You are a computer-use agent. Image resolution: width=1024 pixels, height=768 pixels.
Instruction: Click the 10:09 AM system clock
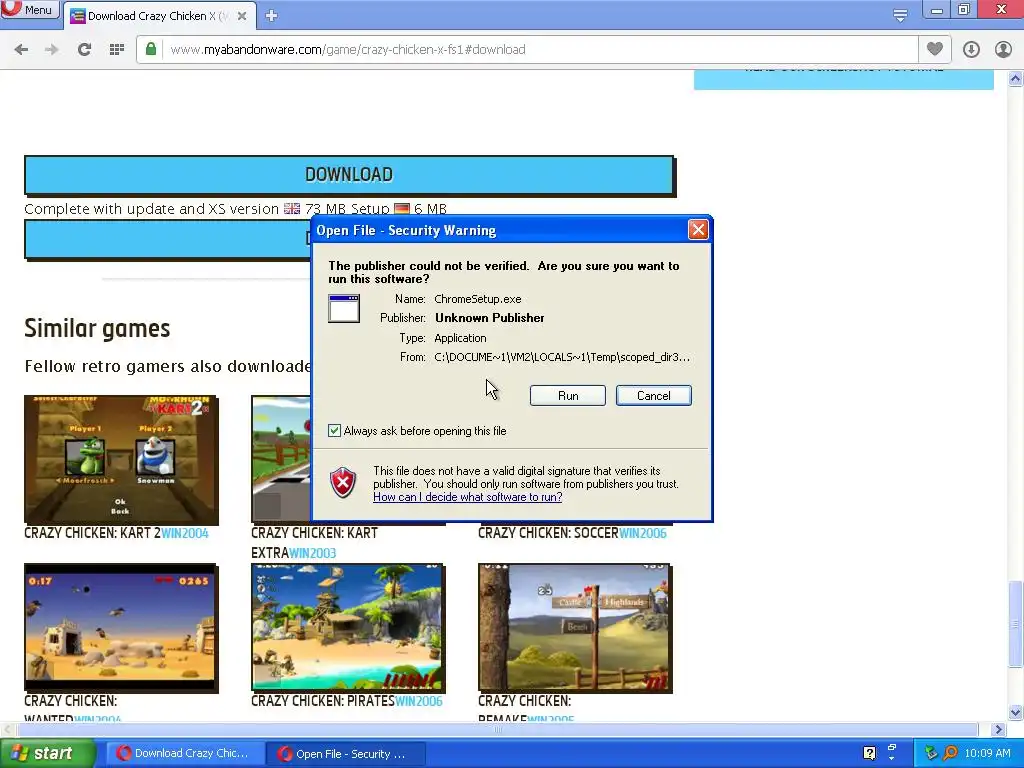[x=987, y=753]
